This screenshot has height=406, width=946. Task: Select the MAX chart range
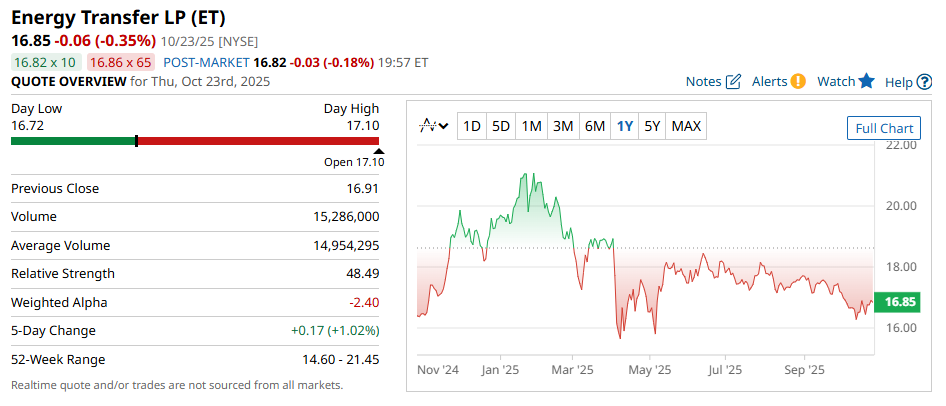coord(686,126)
